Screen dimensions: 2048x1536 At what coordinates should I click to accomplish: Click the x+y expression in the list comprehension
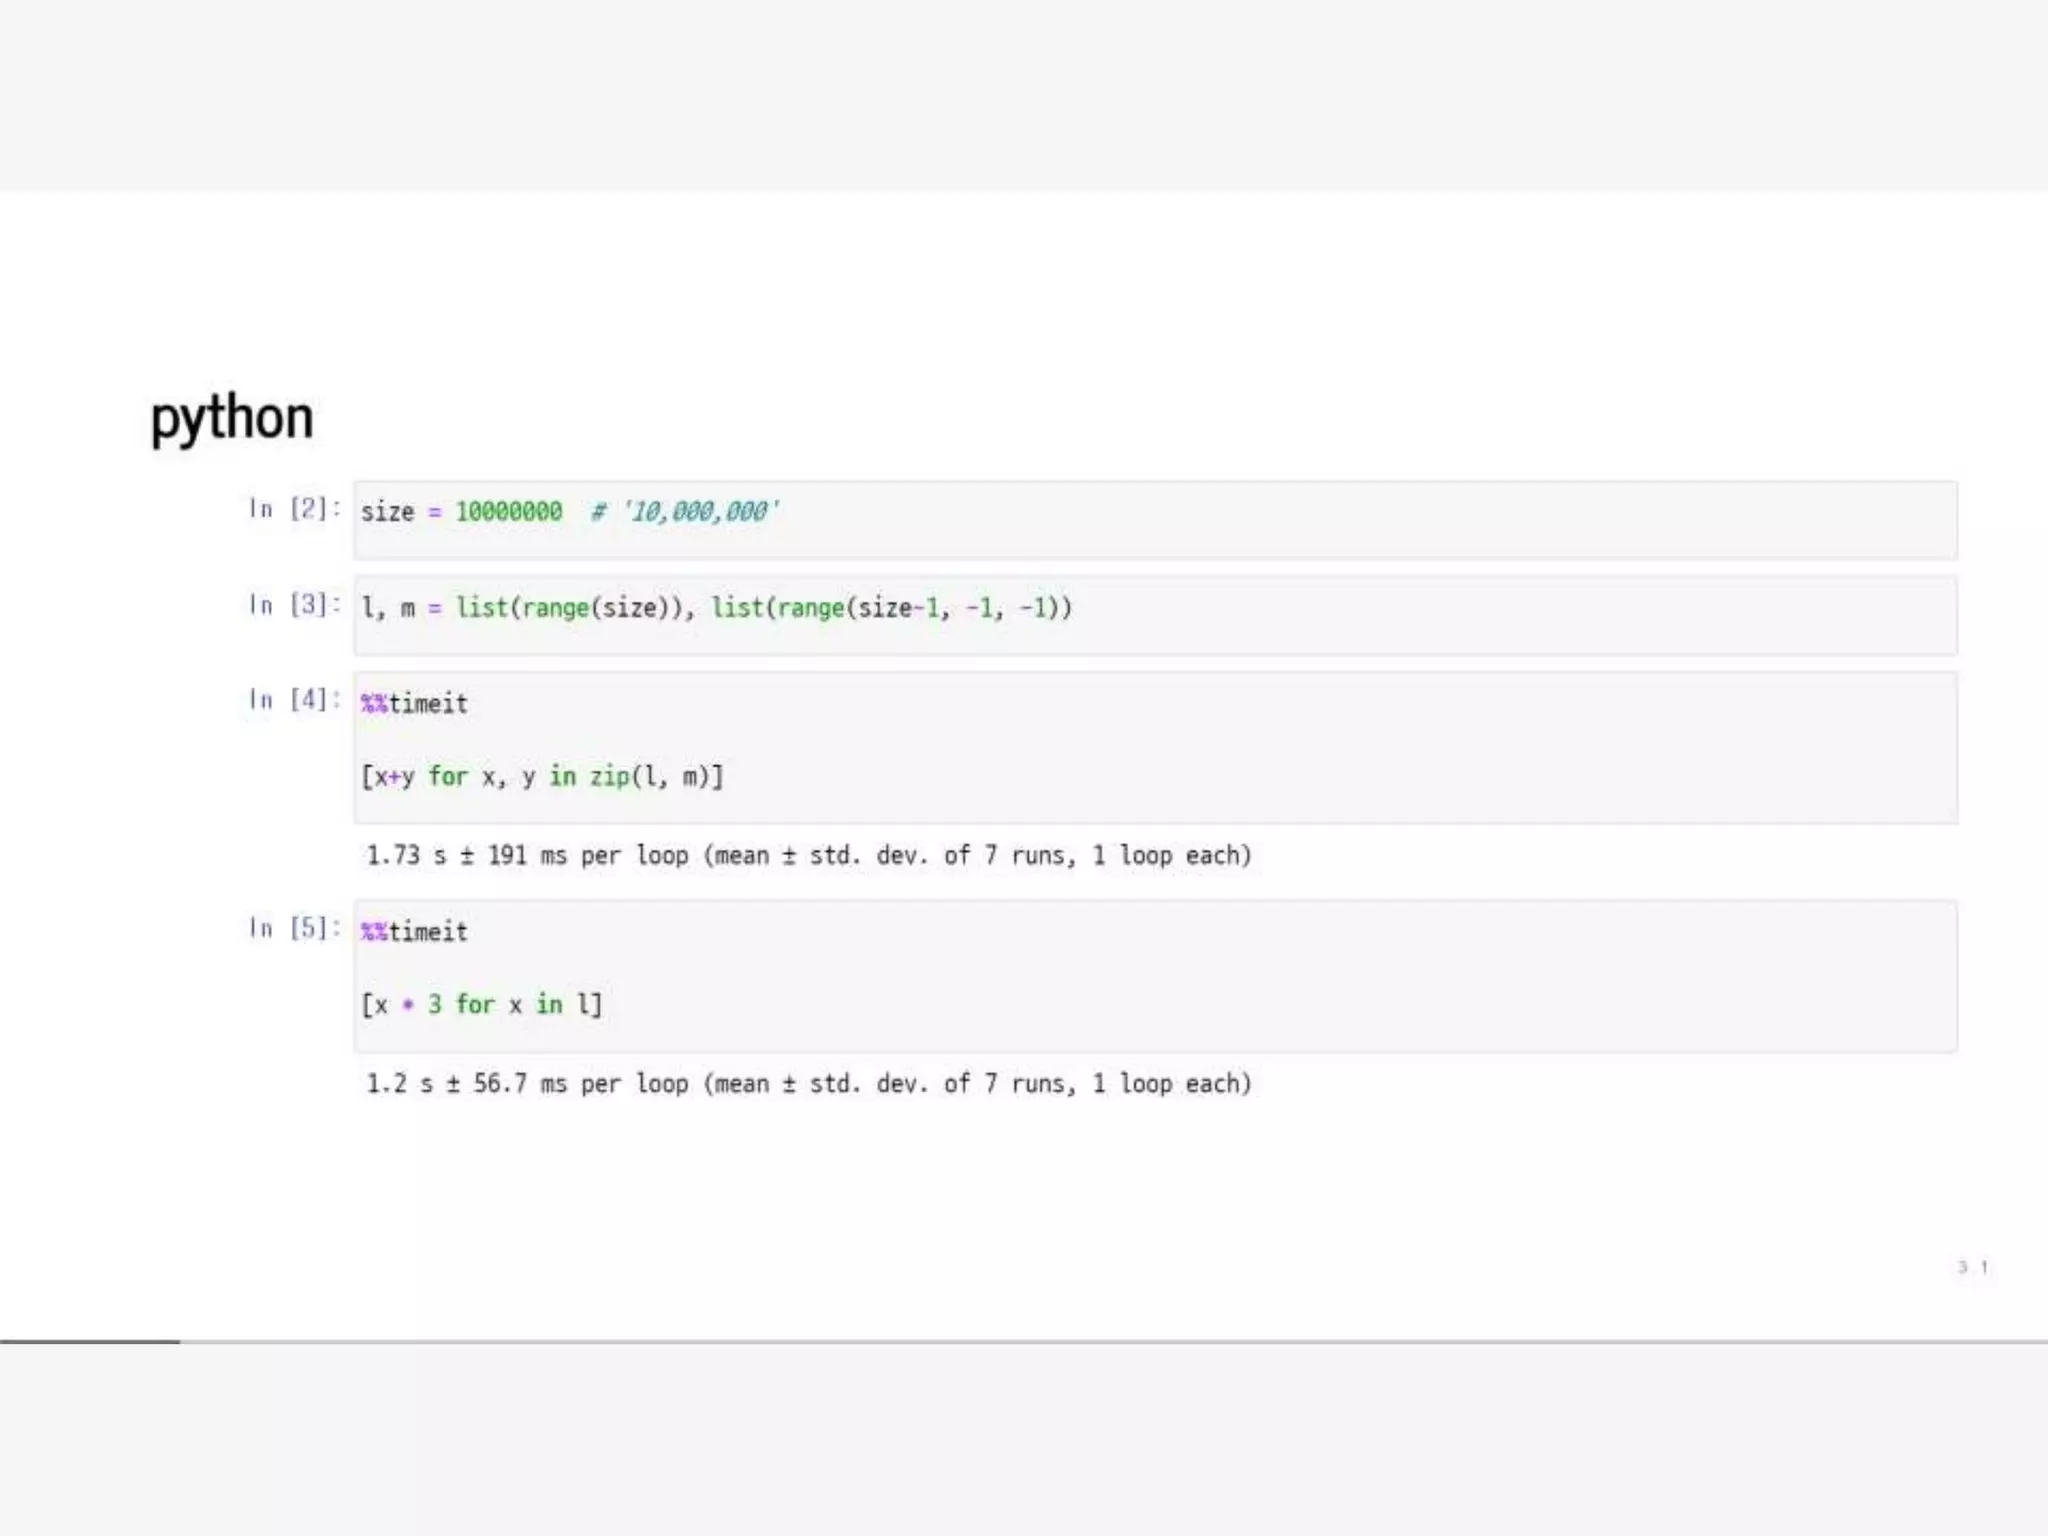tap(390, 777)
